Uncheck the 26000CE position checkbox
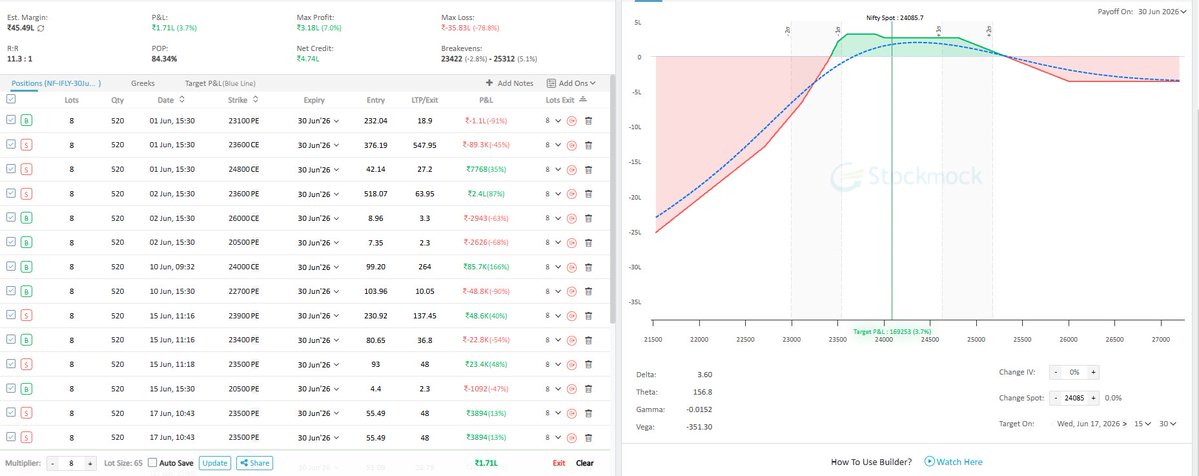The width and height of the screenshot is (1199, 476). click(x=10, y=218)
